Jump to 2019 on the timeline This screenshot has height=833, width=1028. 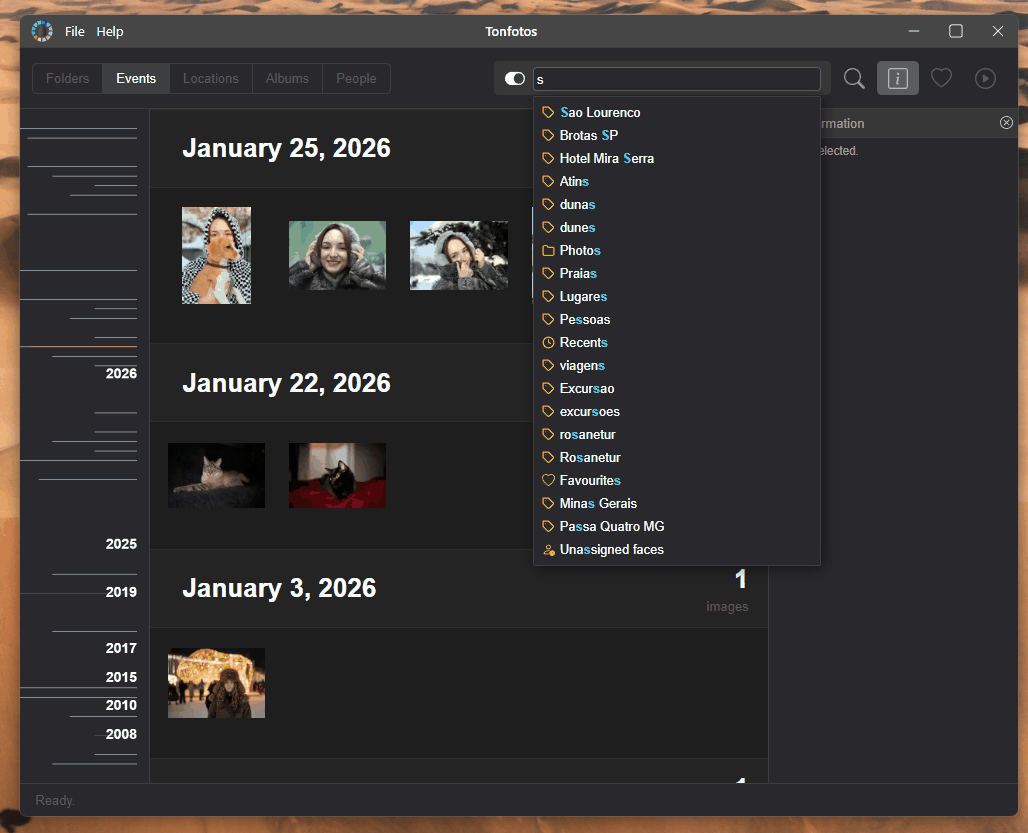pyautogui.click(x=121, y=592)
